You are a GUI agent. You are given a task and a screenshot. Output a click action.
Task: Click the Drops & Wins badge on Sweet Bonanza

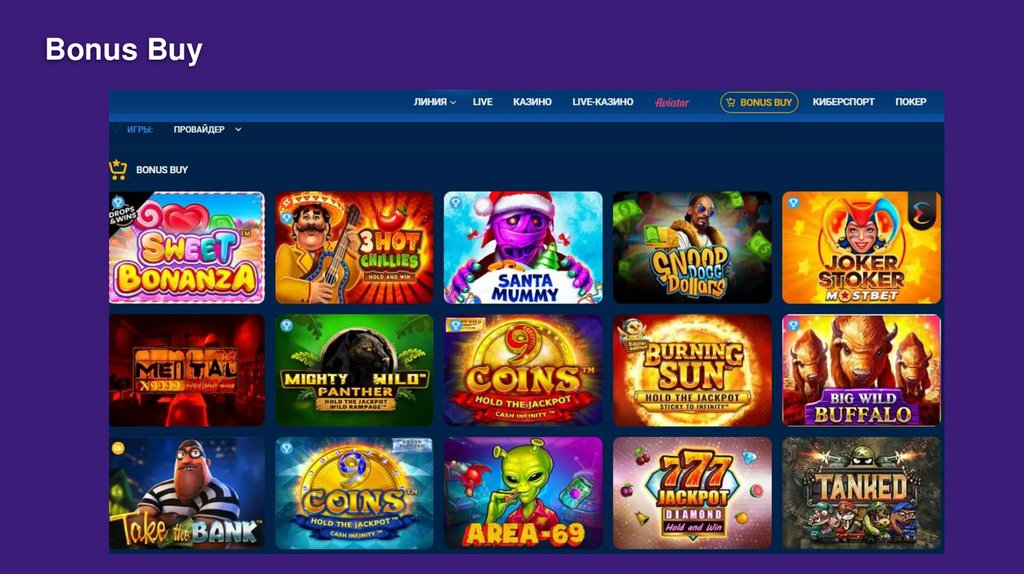pyautogui.click(x=121, y=210)
